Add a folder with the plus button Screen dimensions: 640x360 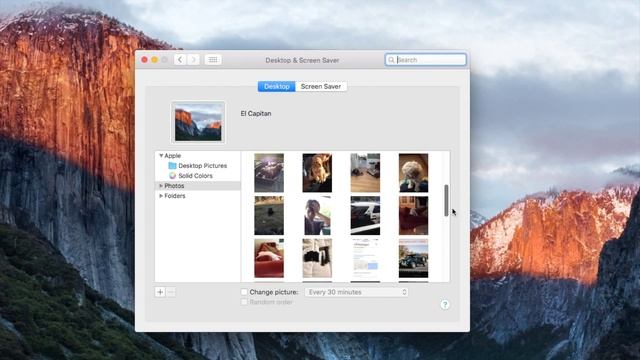click(160, 292)
